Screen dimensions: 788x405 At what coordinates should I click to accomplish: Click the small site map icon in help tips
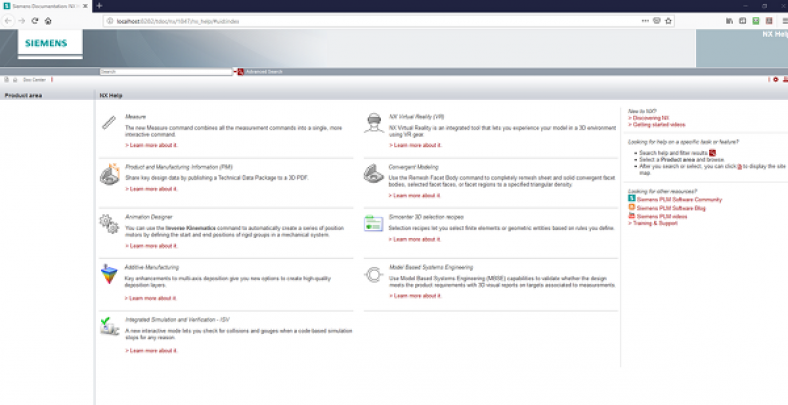739,166
